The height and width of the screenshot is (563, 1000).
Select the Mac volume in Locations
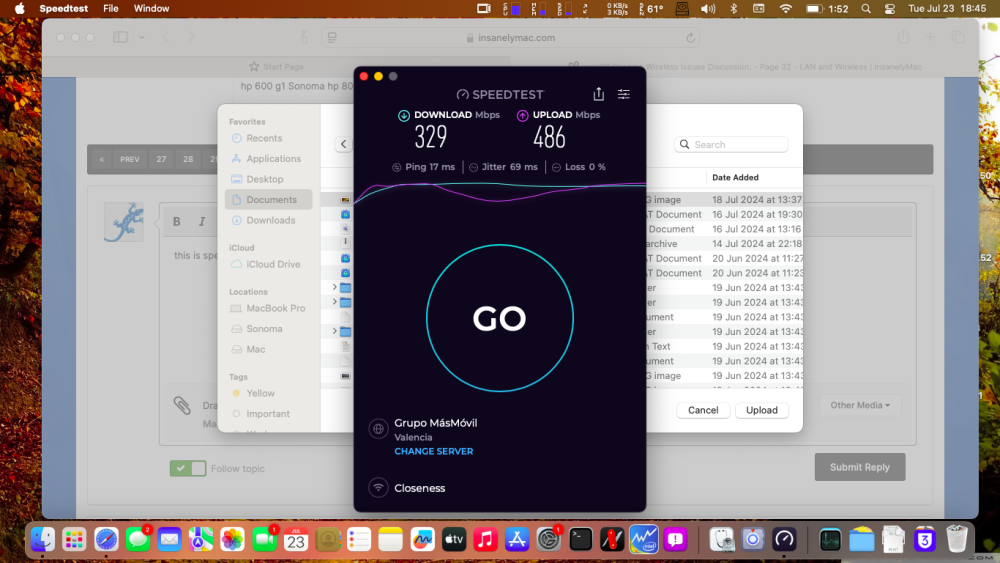(x=268, y=349)
